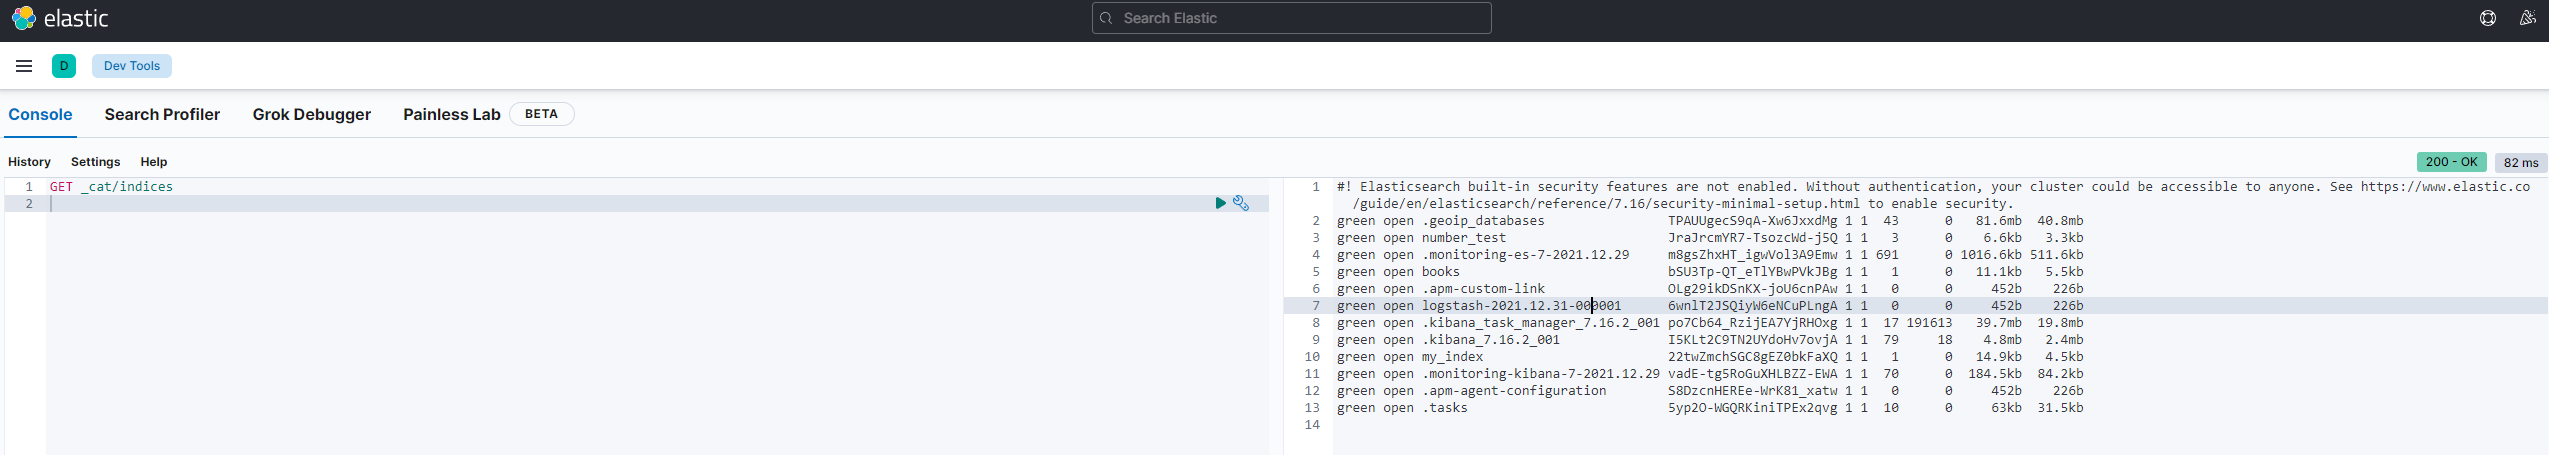Click the .apm-agent-configuration index name
The image size is (2549, 455).
click(x=1514, y=390)
